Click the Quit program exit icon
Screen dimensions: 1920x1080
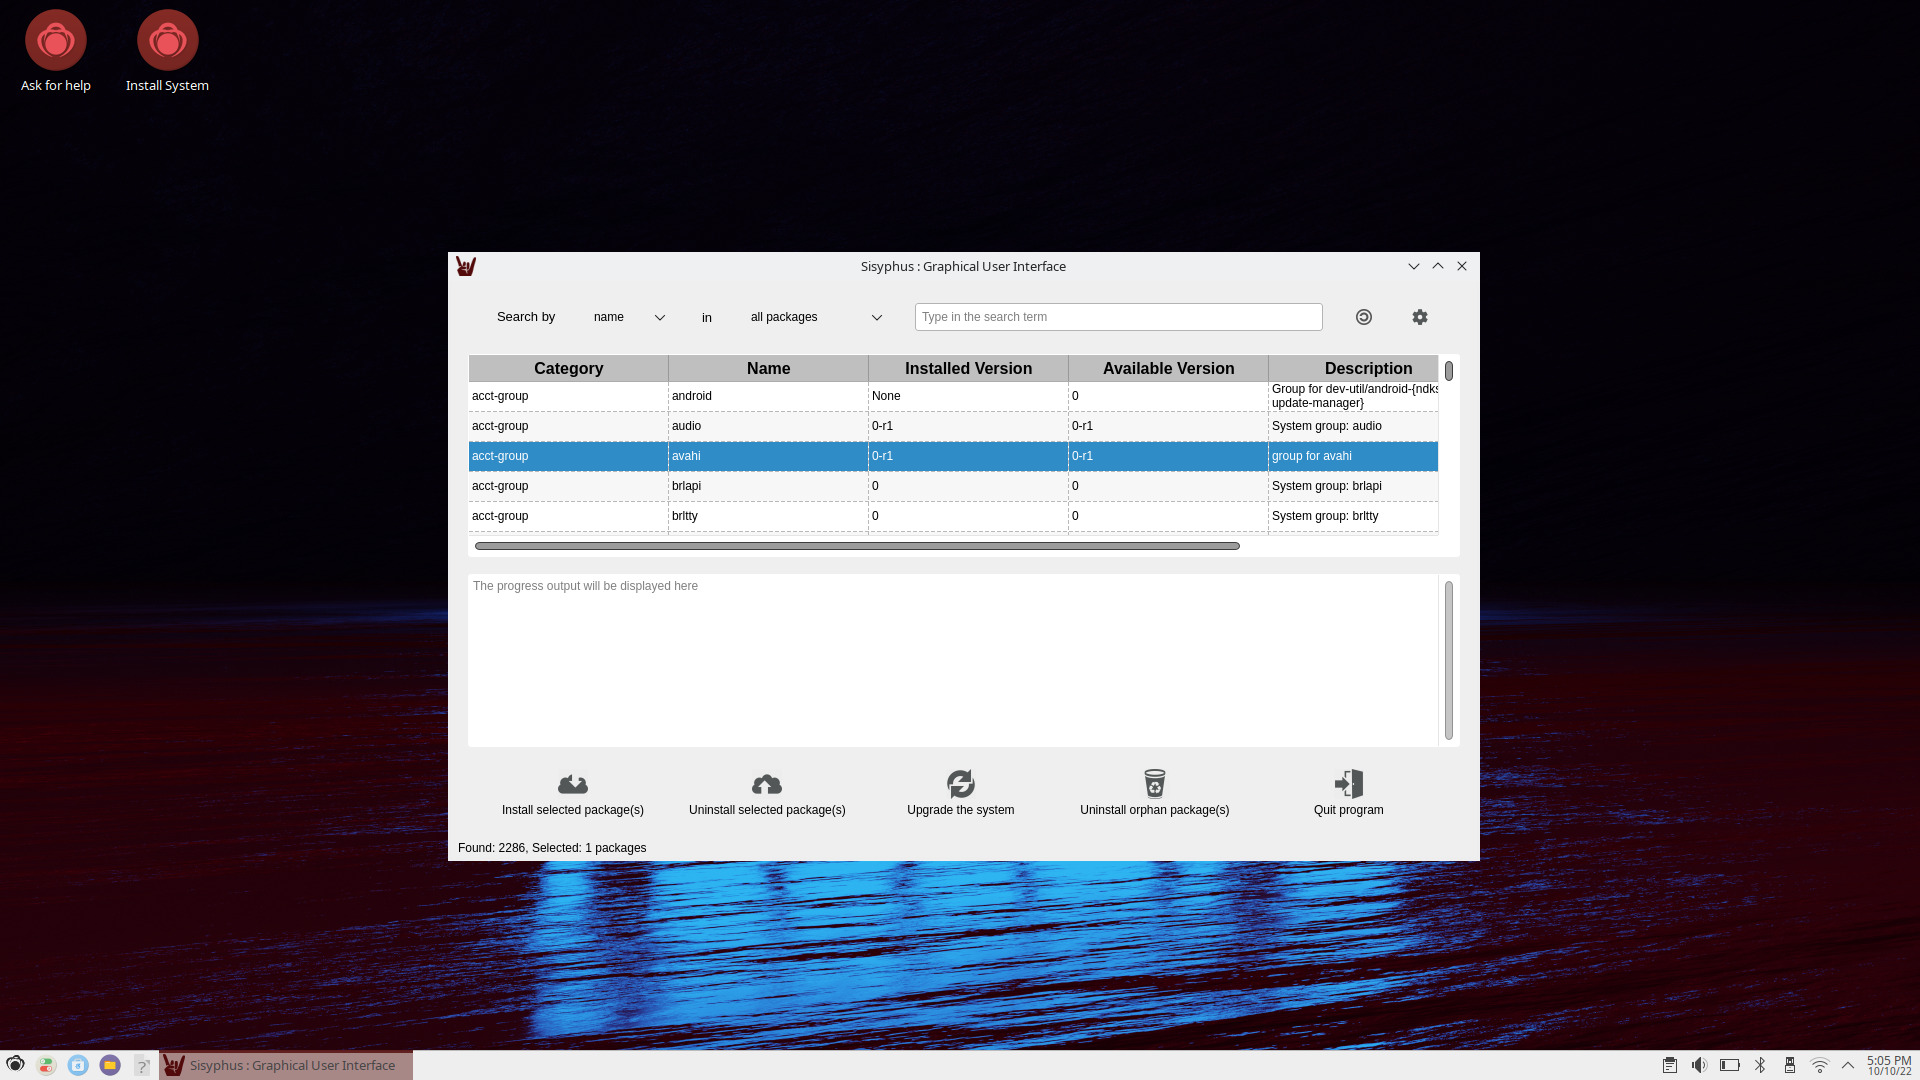(1348, 783)
